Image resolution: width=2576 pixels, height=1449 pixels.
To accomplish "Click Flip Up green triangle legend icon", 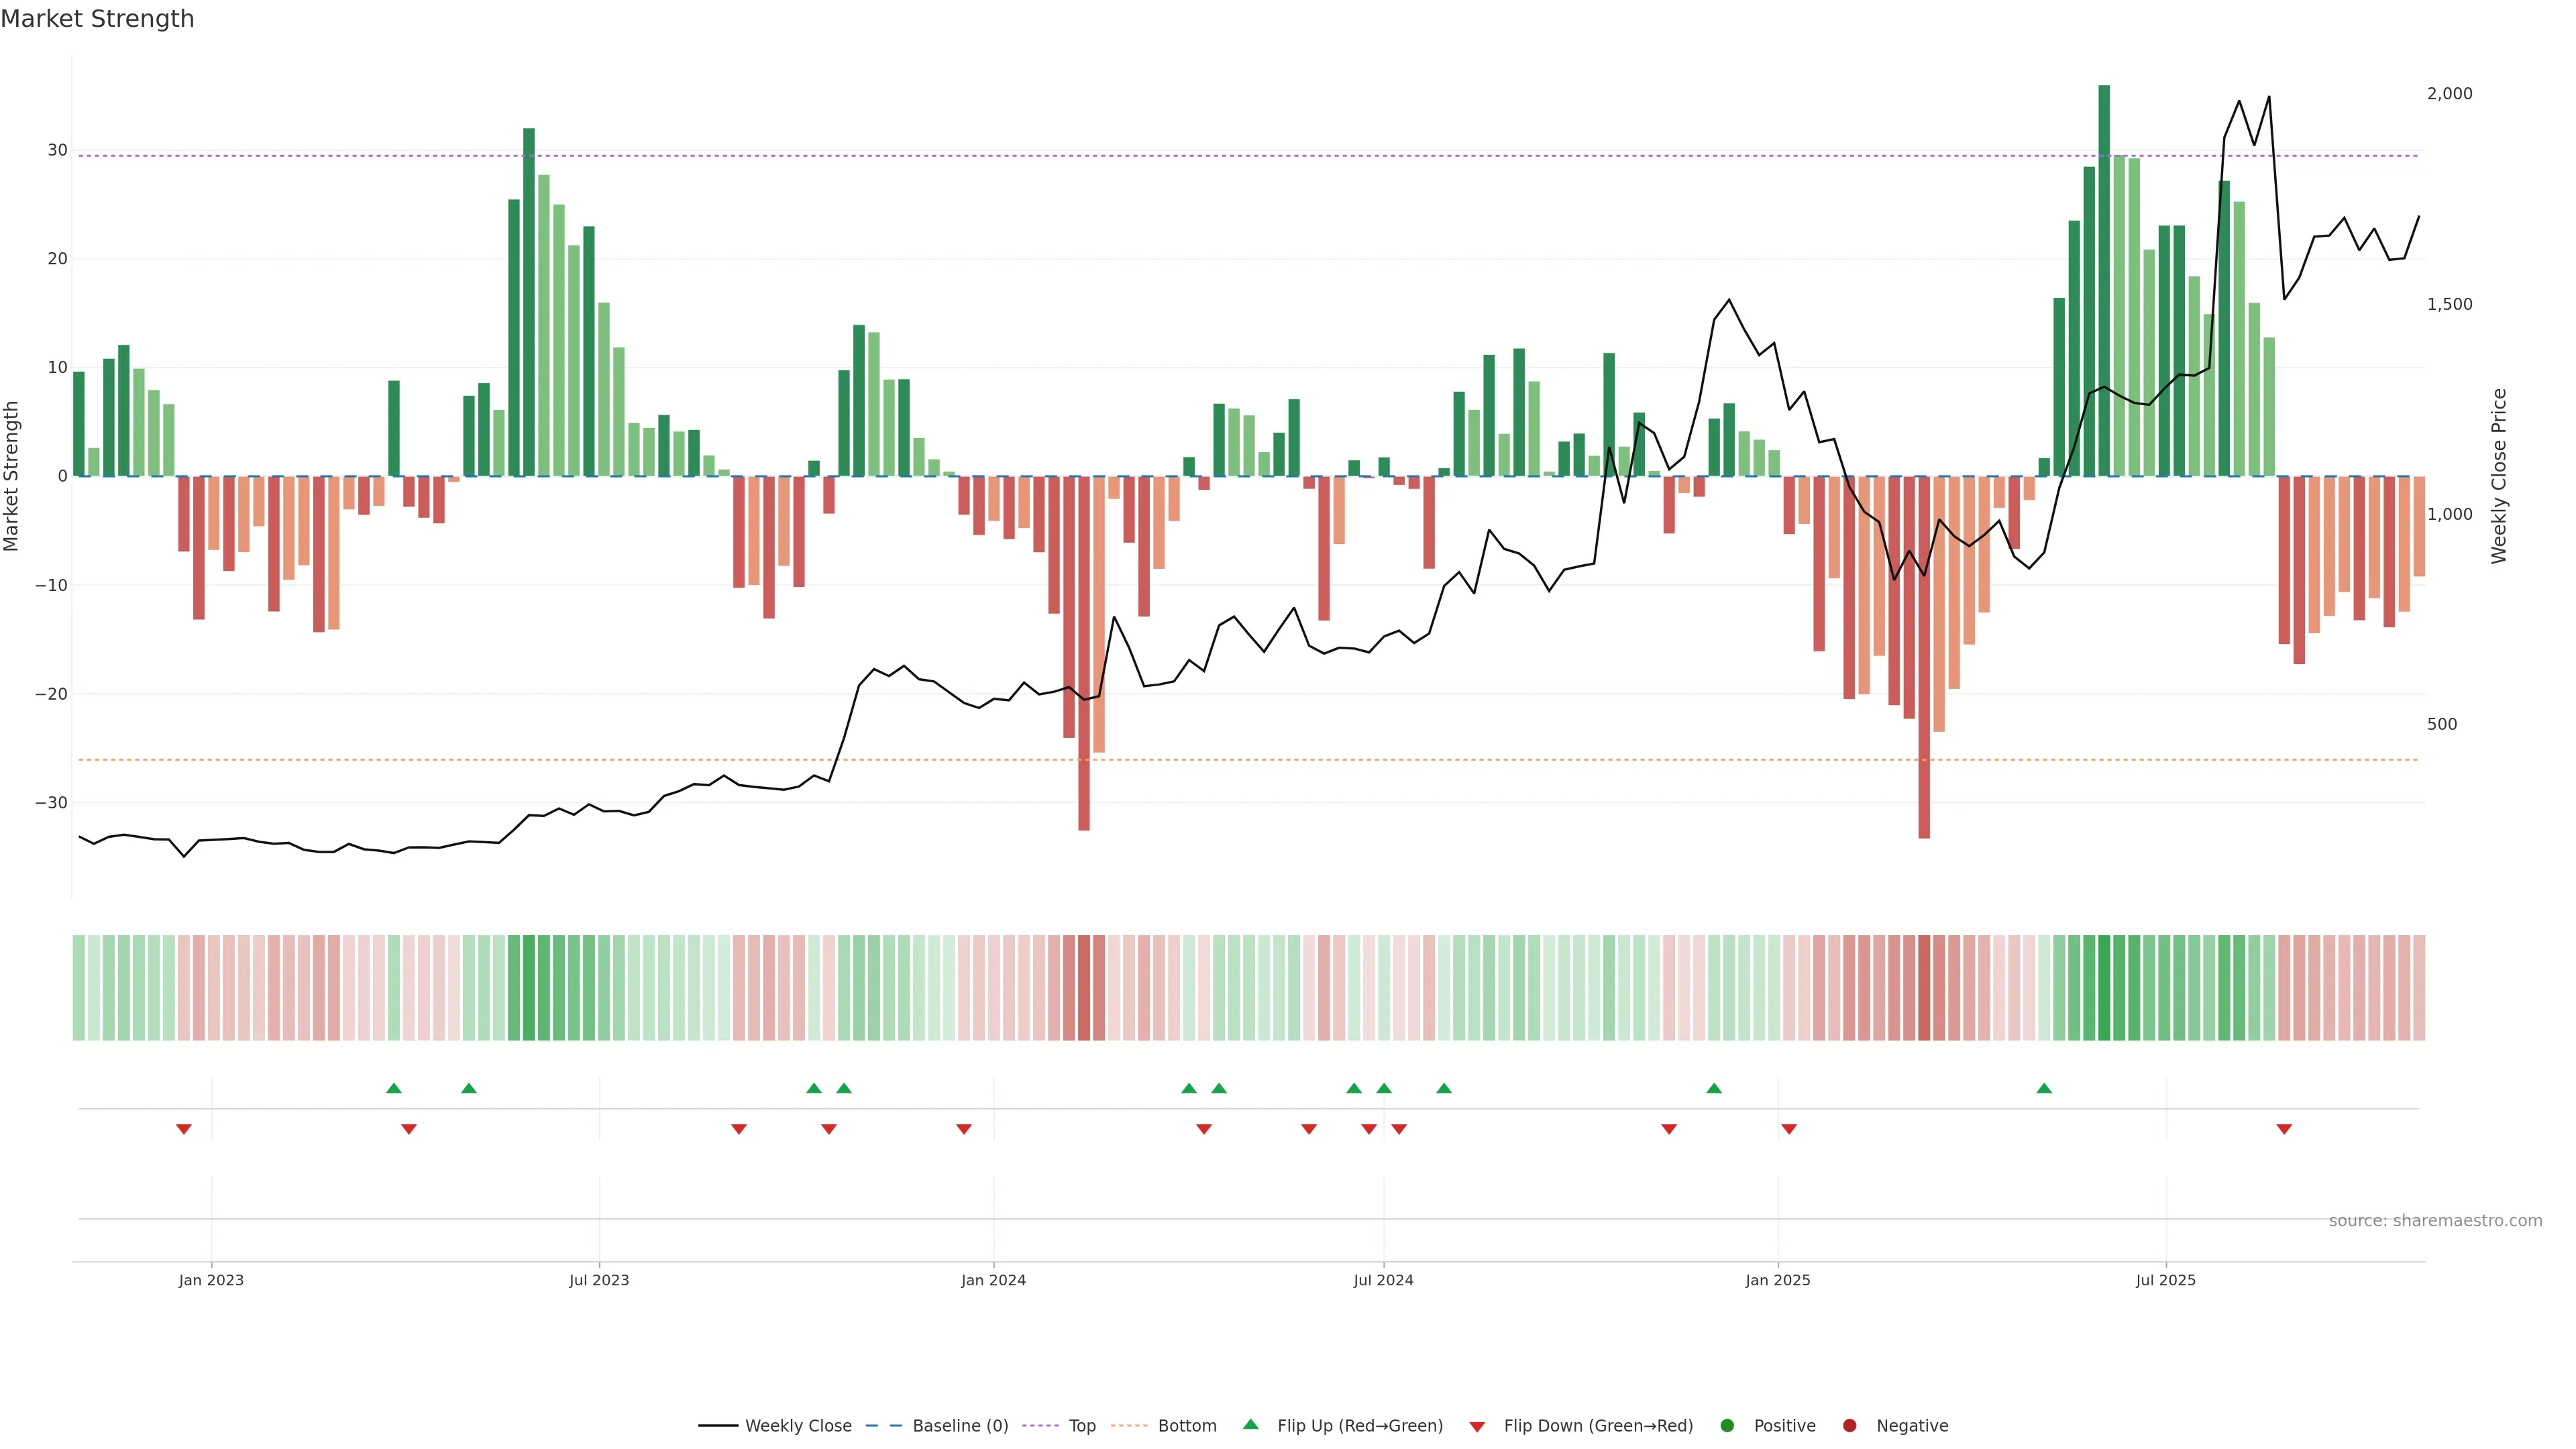I will tap(1250, 1425).
